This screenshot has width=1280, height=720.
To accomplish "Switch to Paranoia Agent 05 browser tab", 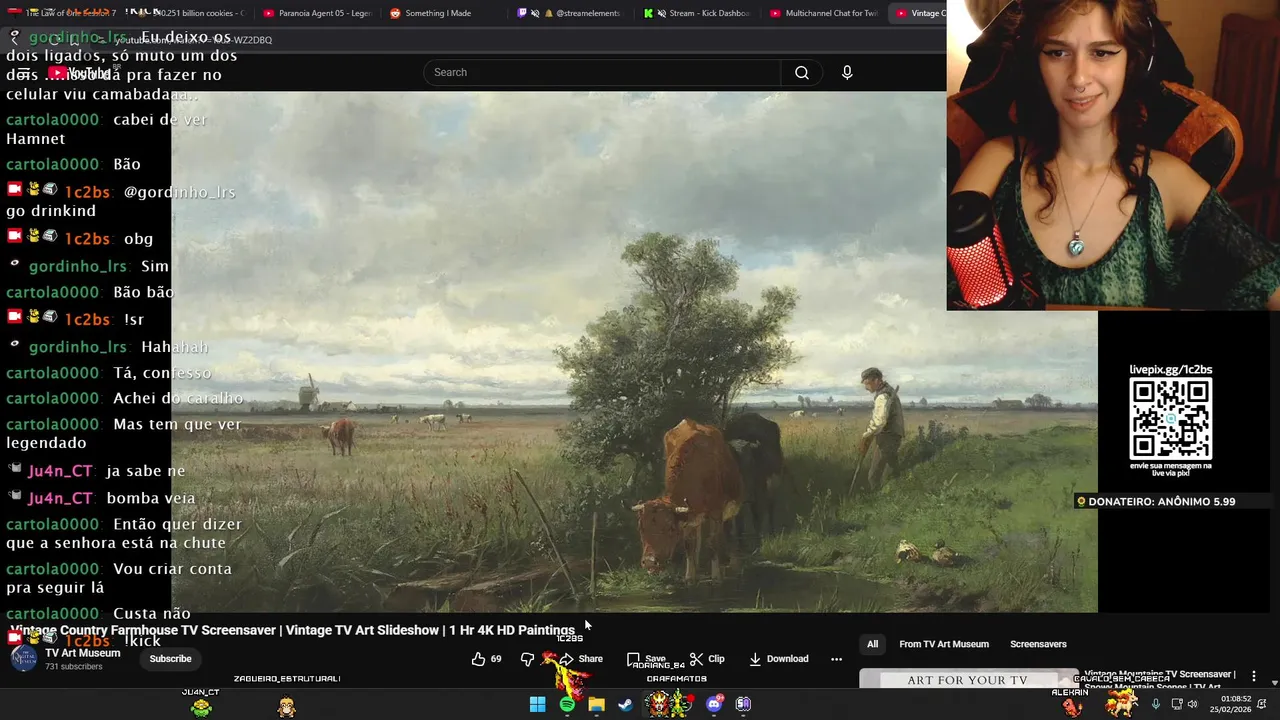I will pyautogui.click(x=317, y=13).
